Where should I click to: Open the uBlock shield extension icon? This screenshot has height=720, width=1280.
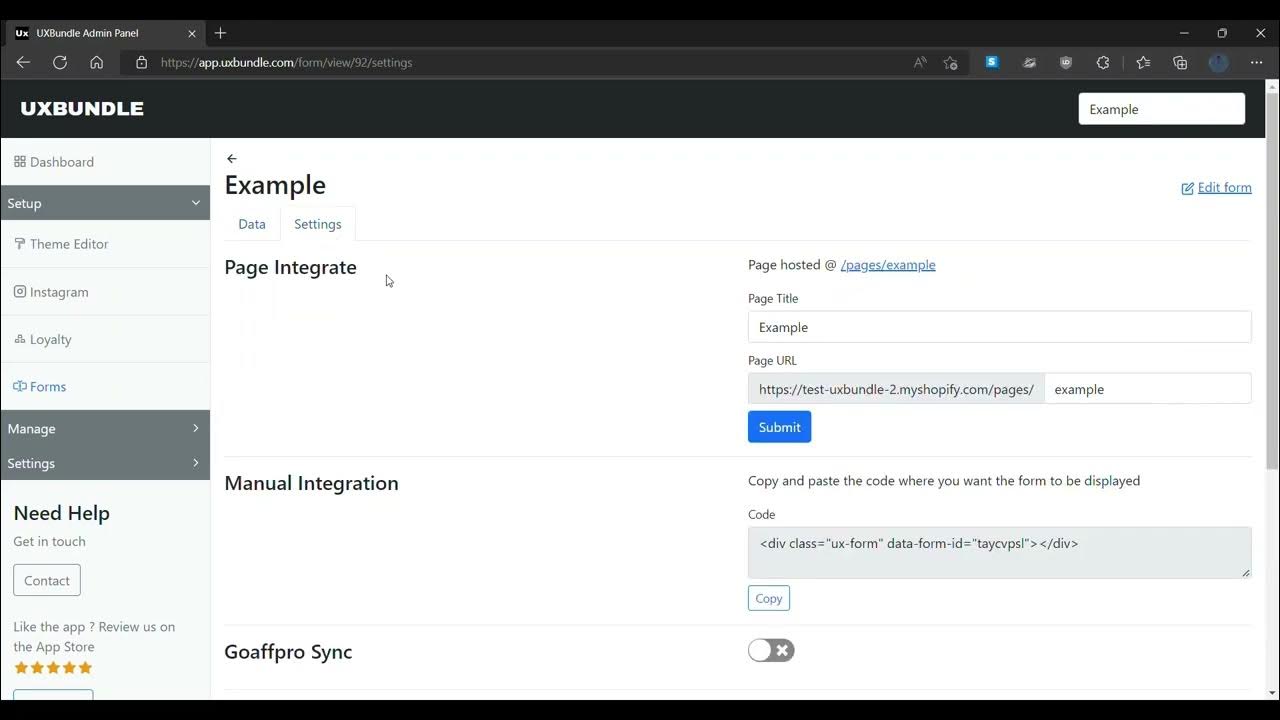[x=1066, y=62]
